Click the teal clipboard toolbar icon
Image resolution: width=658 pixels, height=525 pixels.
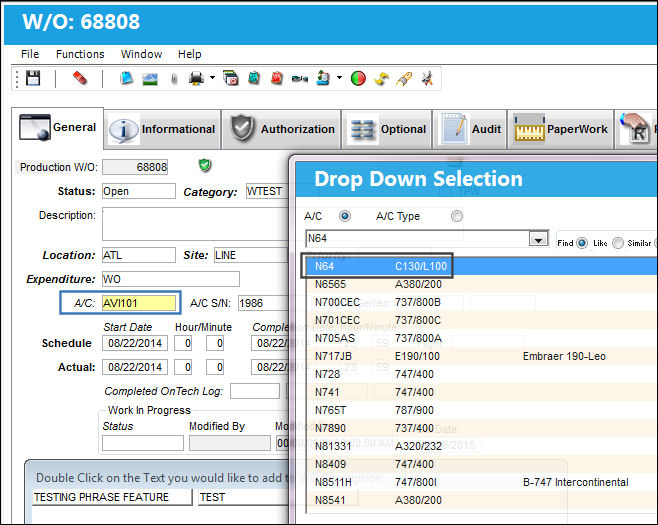point(254,78)
